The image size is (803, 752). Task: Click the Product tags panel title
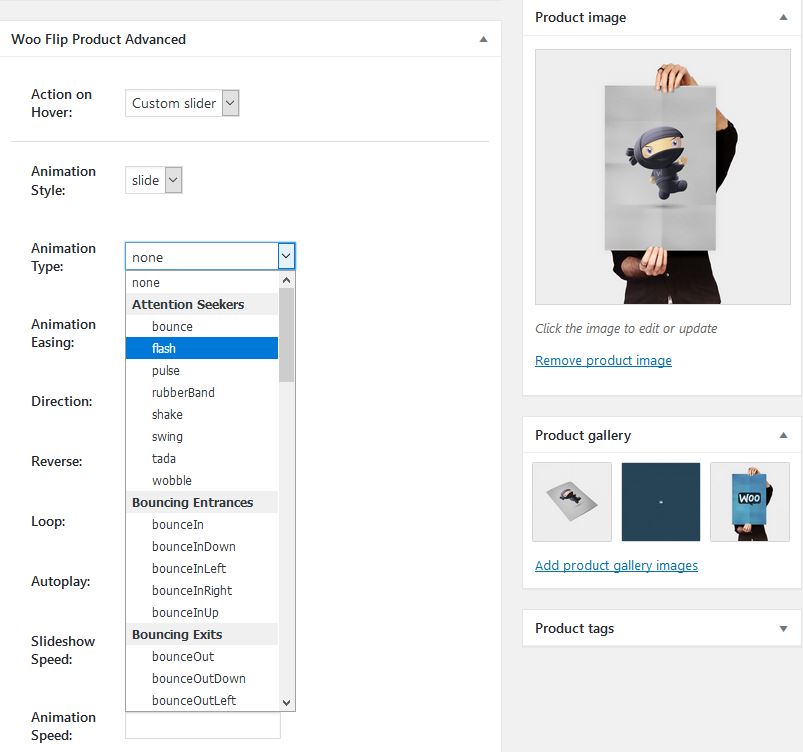point(574,629)
